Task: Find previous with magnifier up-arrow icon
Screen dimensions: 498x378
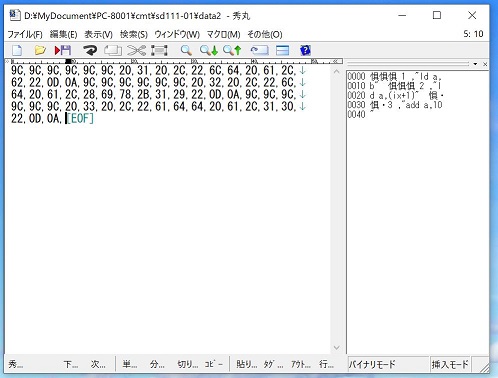Action: point(232,50)
